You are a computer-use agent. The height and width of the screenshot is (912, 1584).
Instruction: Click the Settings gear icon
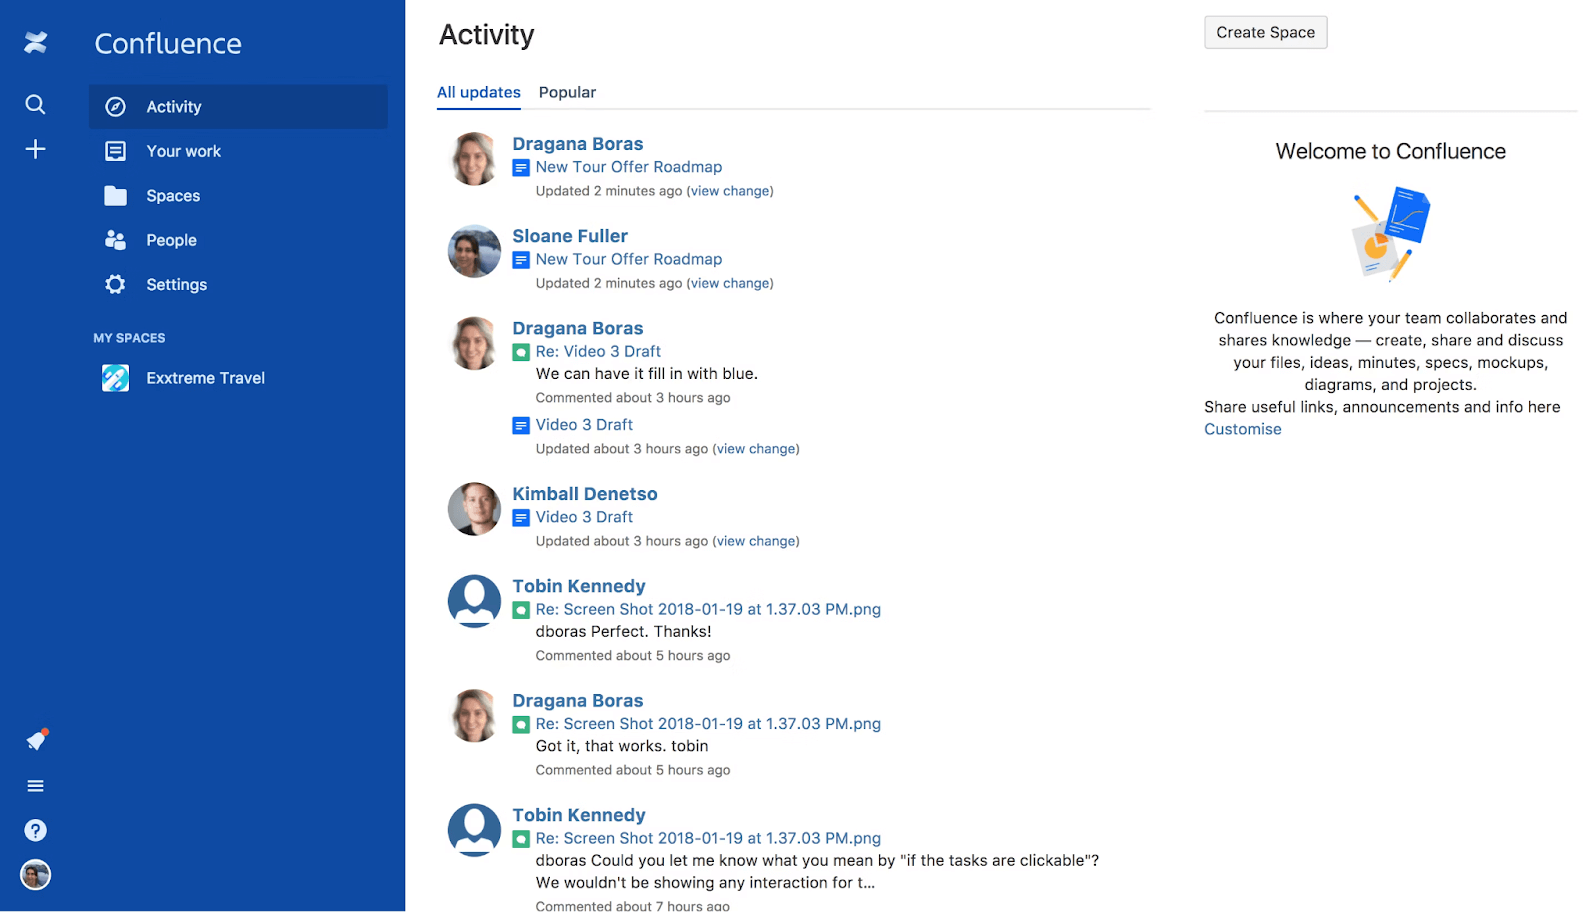tap(116, 284)
